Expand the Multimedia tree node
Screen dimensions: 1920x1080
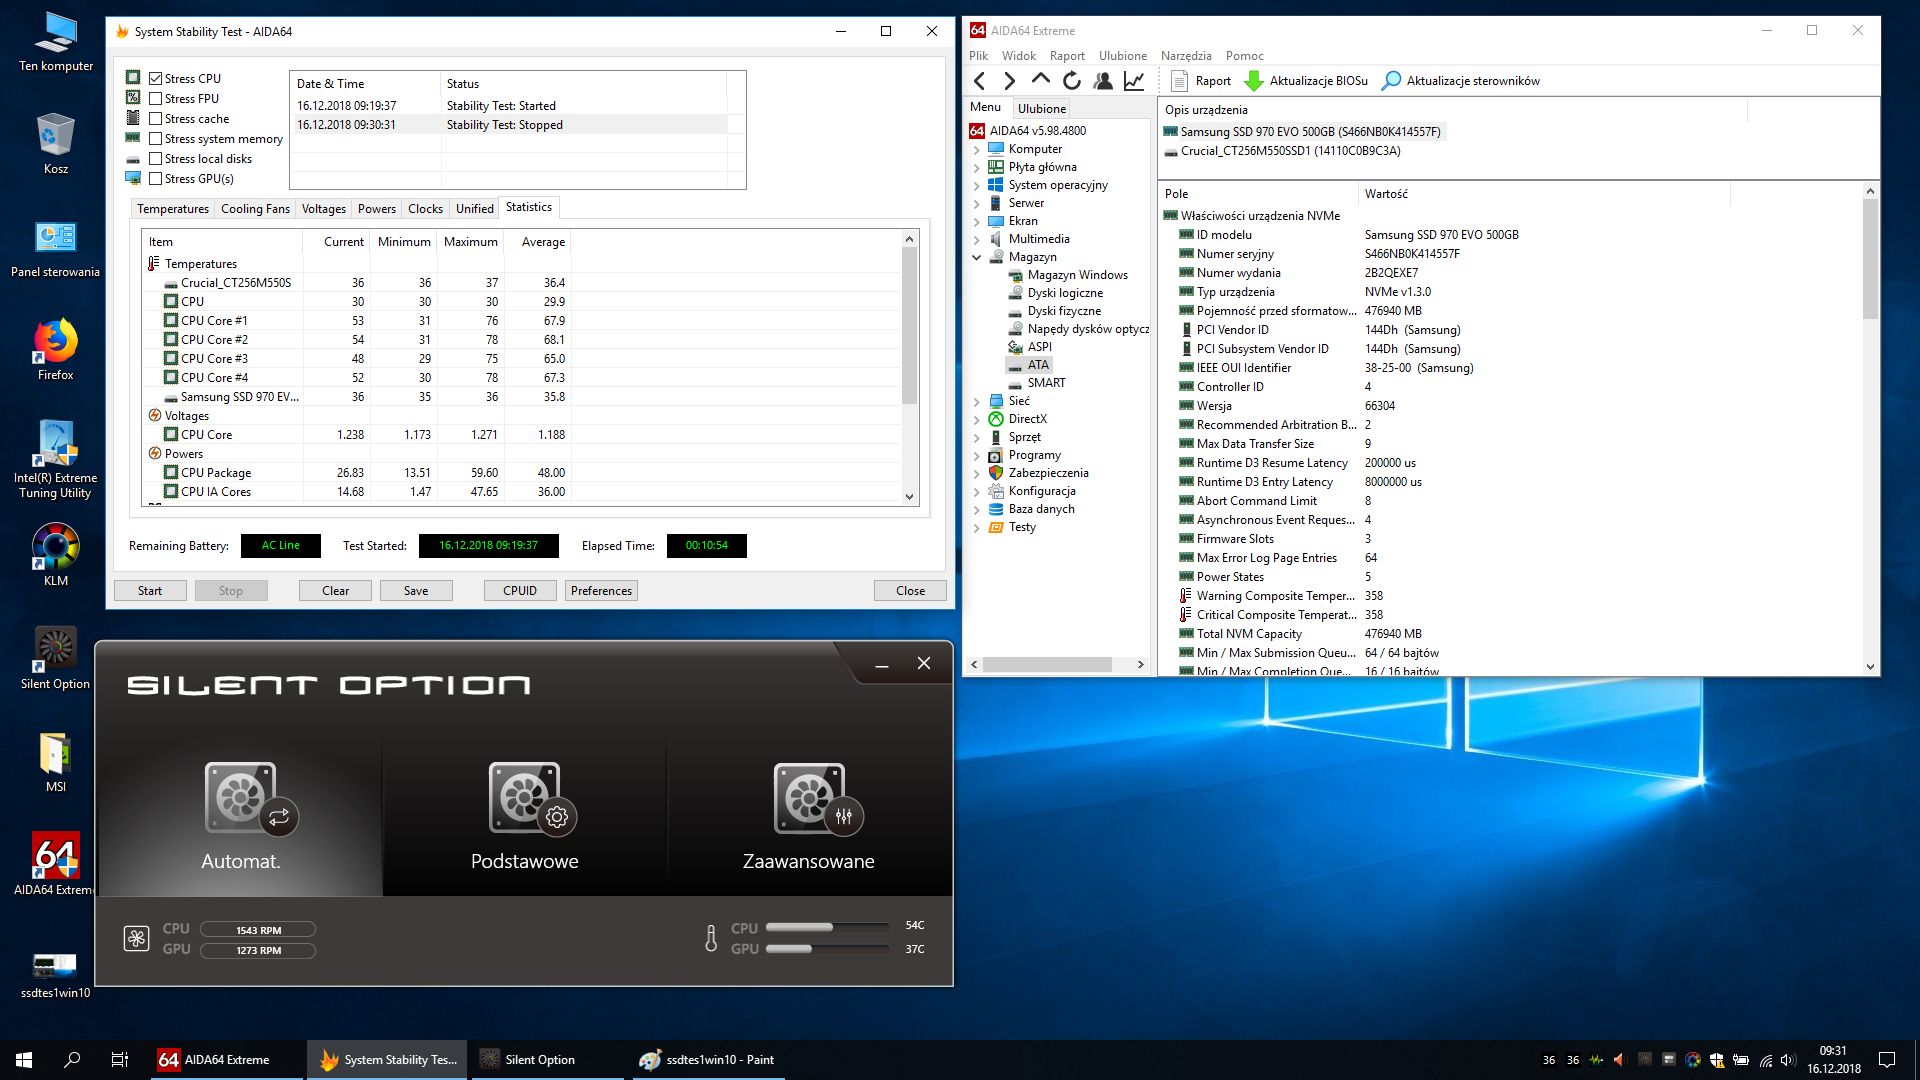pos(977,239)
